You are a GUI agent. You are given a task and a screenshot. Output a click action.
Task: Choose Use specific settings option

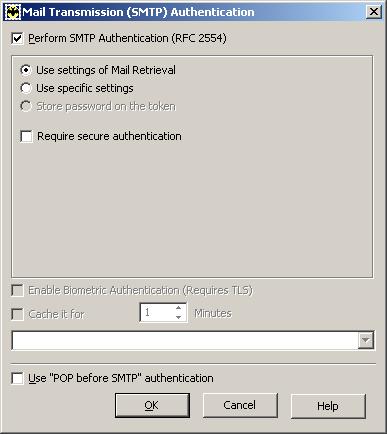click(x=26, y=88)
